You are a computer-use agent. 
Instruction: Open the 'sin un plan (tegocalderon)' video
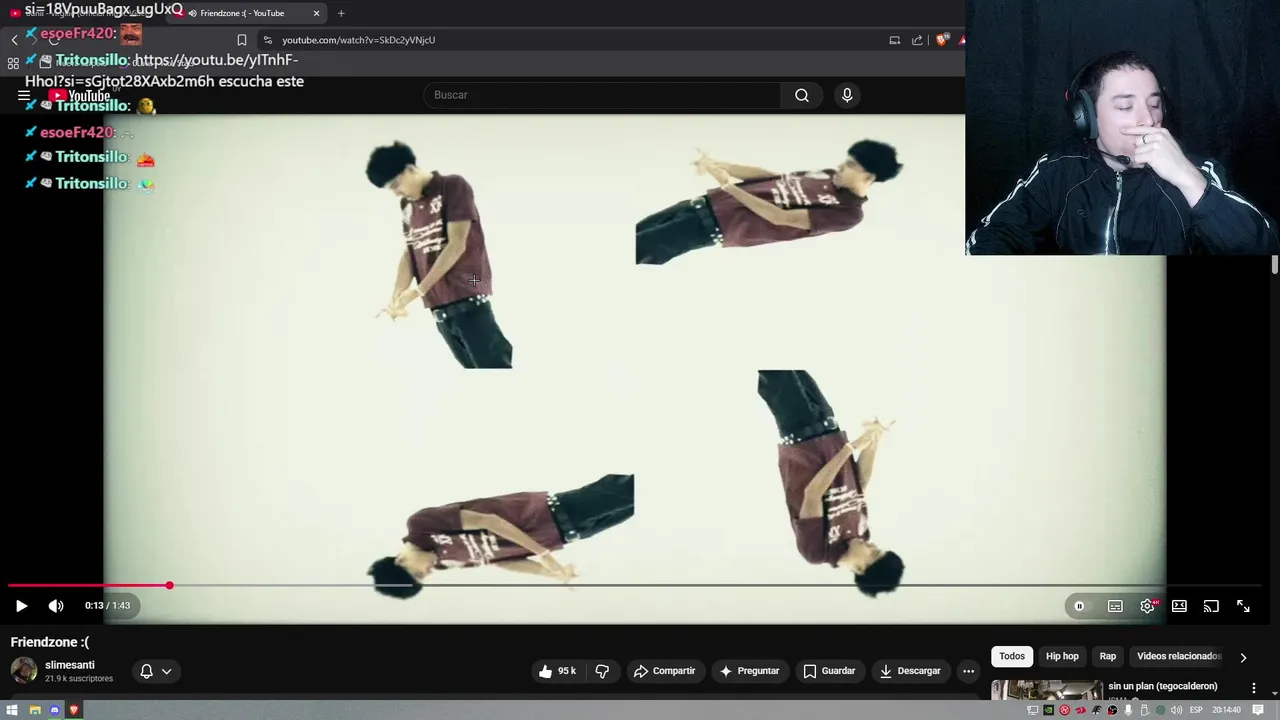[x=1163, y=686]
